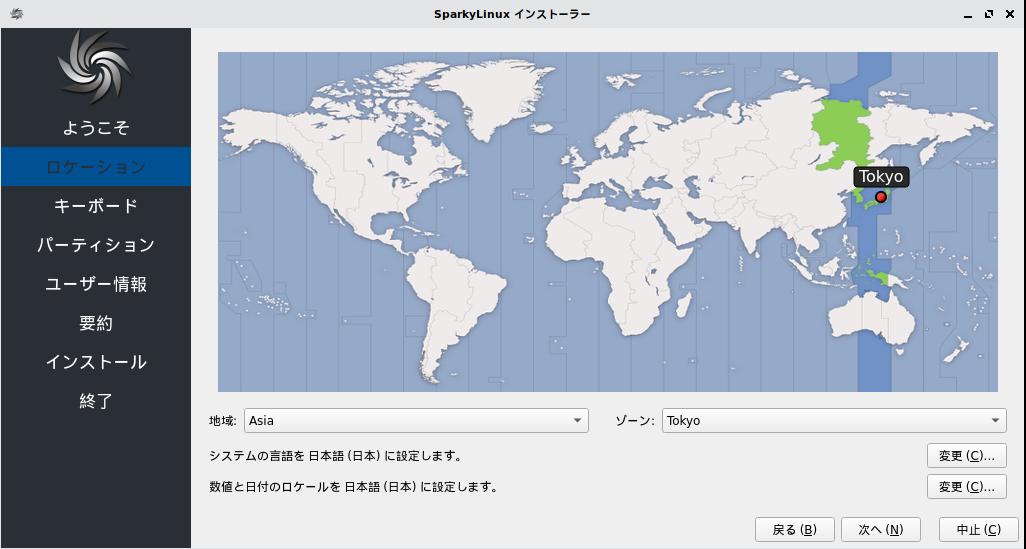
Task: Select the ユーザー情報 step in sidebar
Action: [96, 284]
